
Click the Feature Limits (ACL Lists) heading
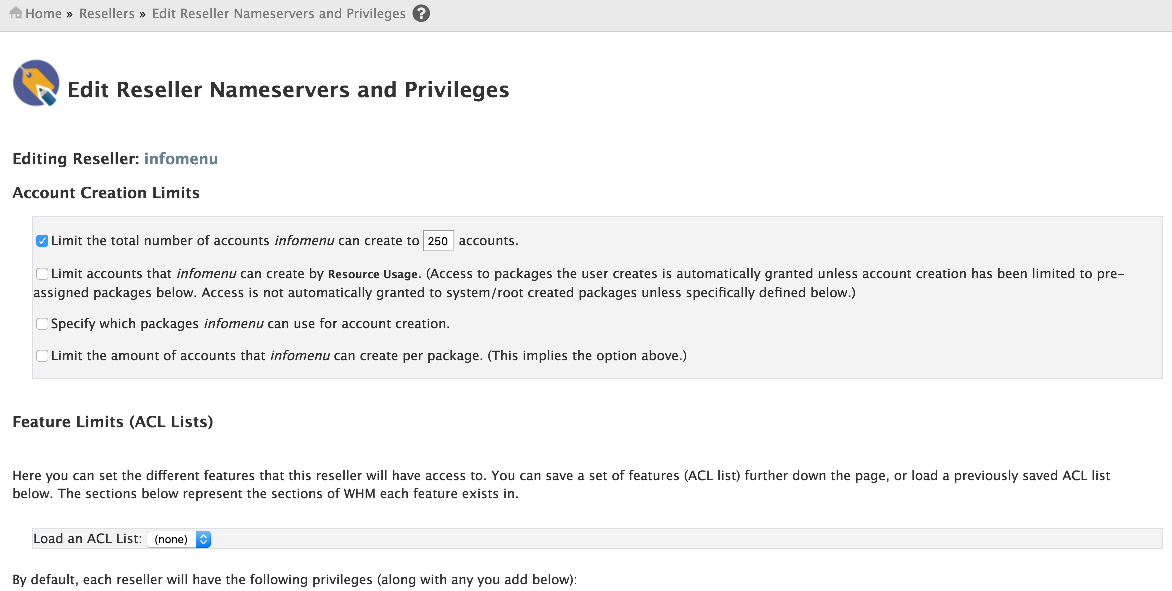click(x=113, y=422)
